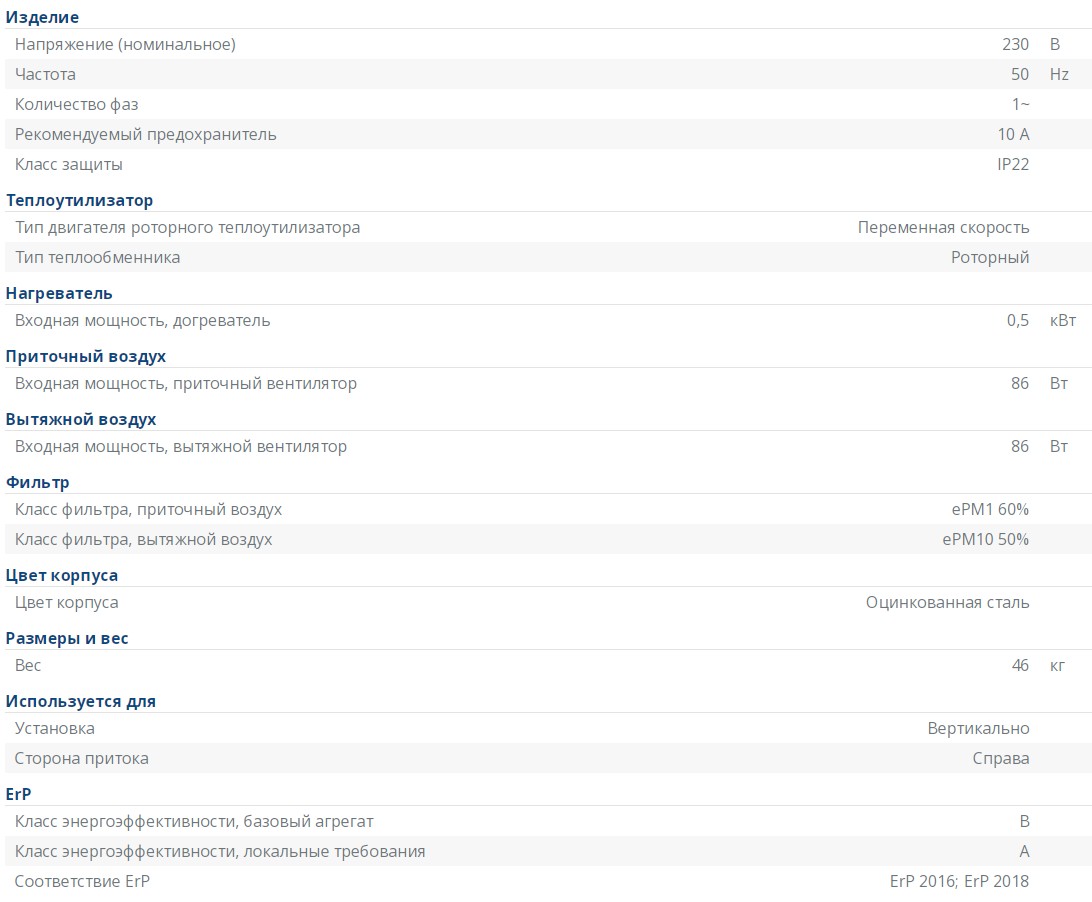Click the Приточный воздух section header
1092x902 pixels.
pos(86,357)
